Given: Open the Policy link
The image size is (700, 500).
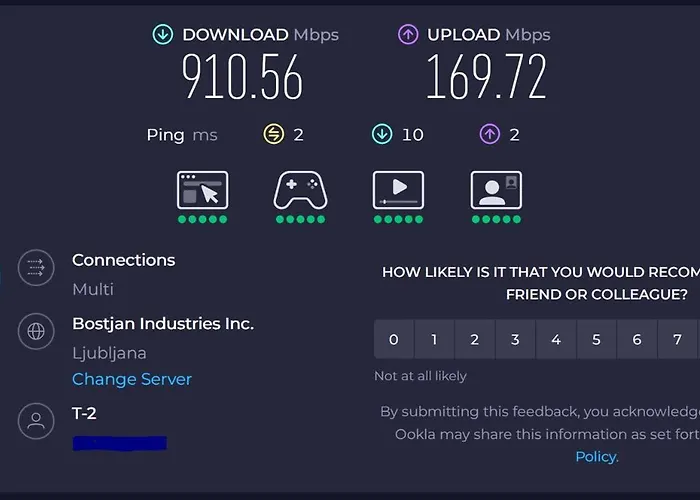Looking at the screenshot, I should (x=596, y=457).
